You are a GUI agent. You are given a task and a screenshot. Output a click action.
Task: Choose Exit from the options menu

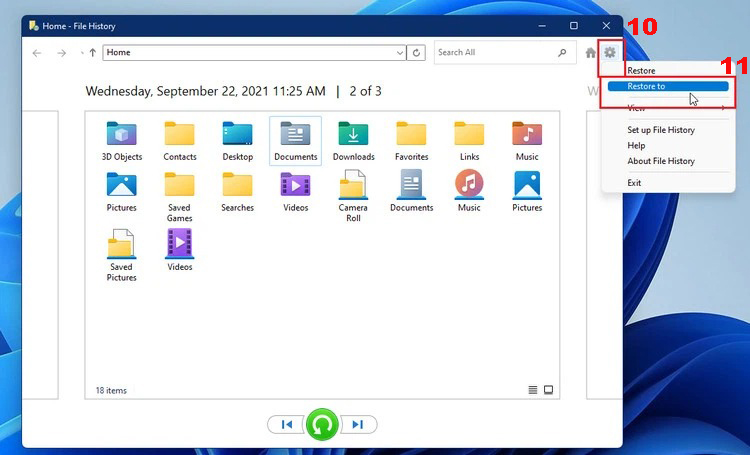tap(634, 183)
